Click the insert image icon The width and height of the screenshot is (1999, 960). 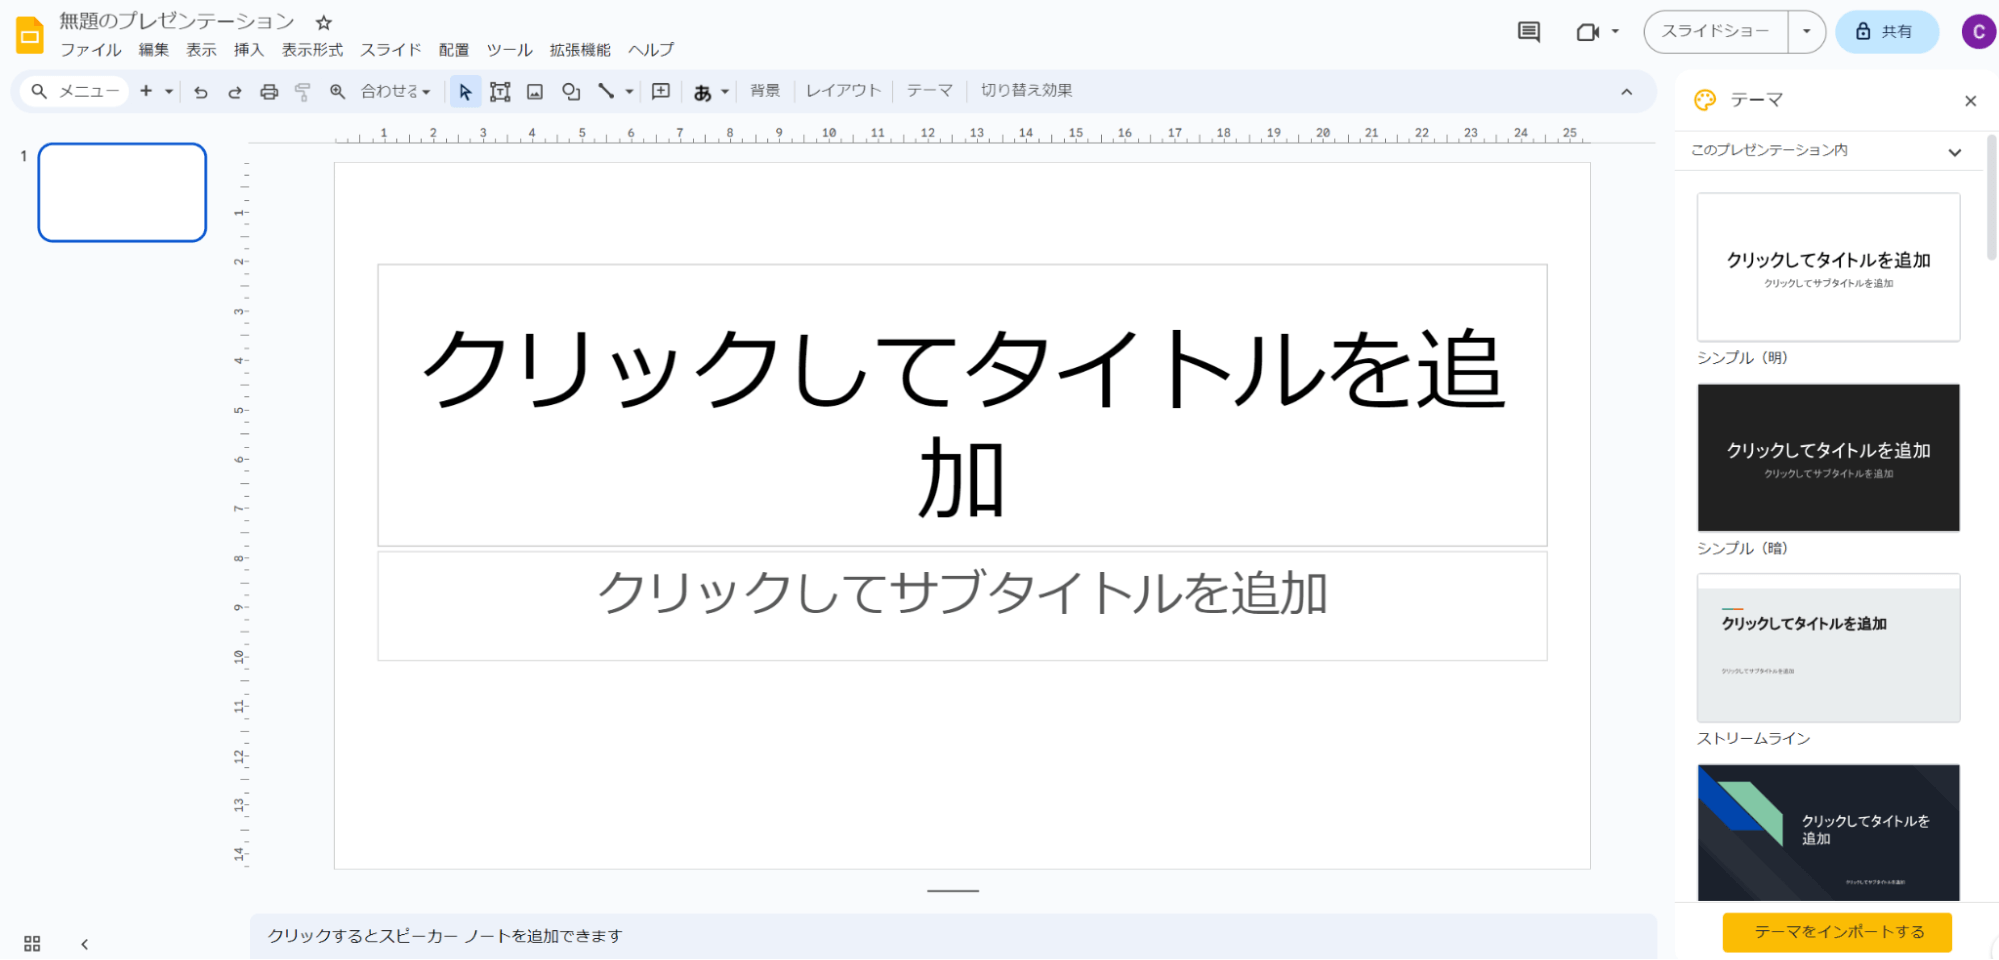[x=535, y=92]
